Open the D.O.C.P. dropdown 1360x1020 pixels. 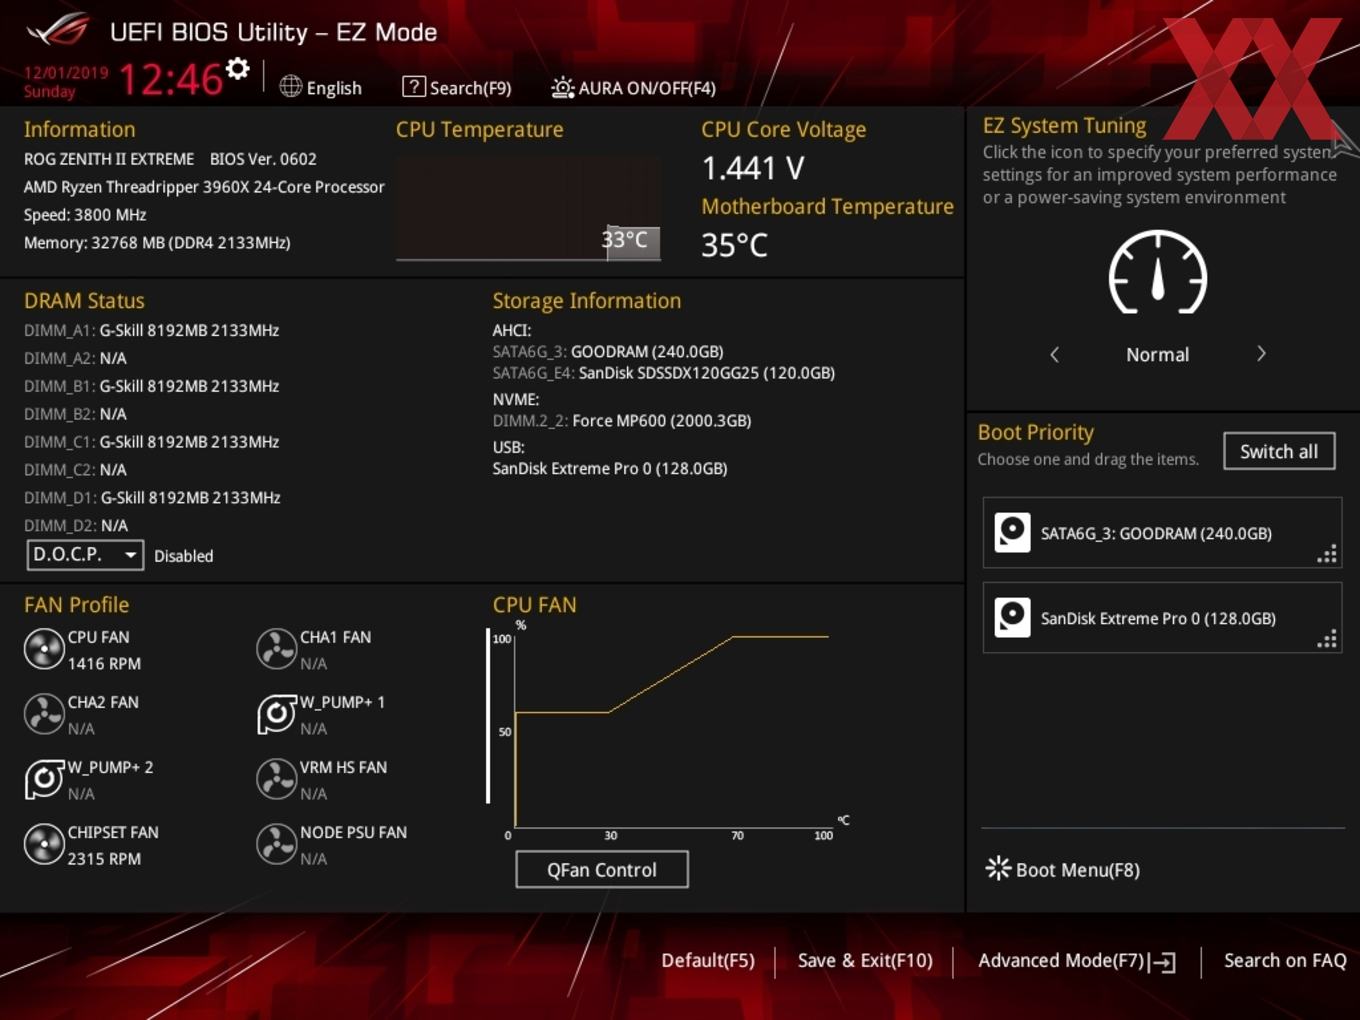[x=85, y=554]
